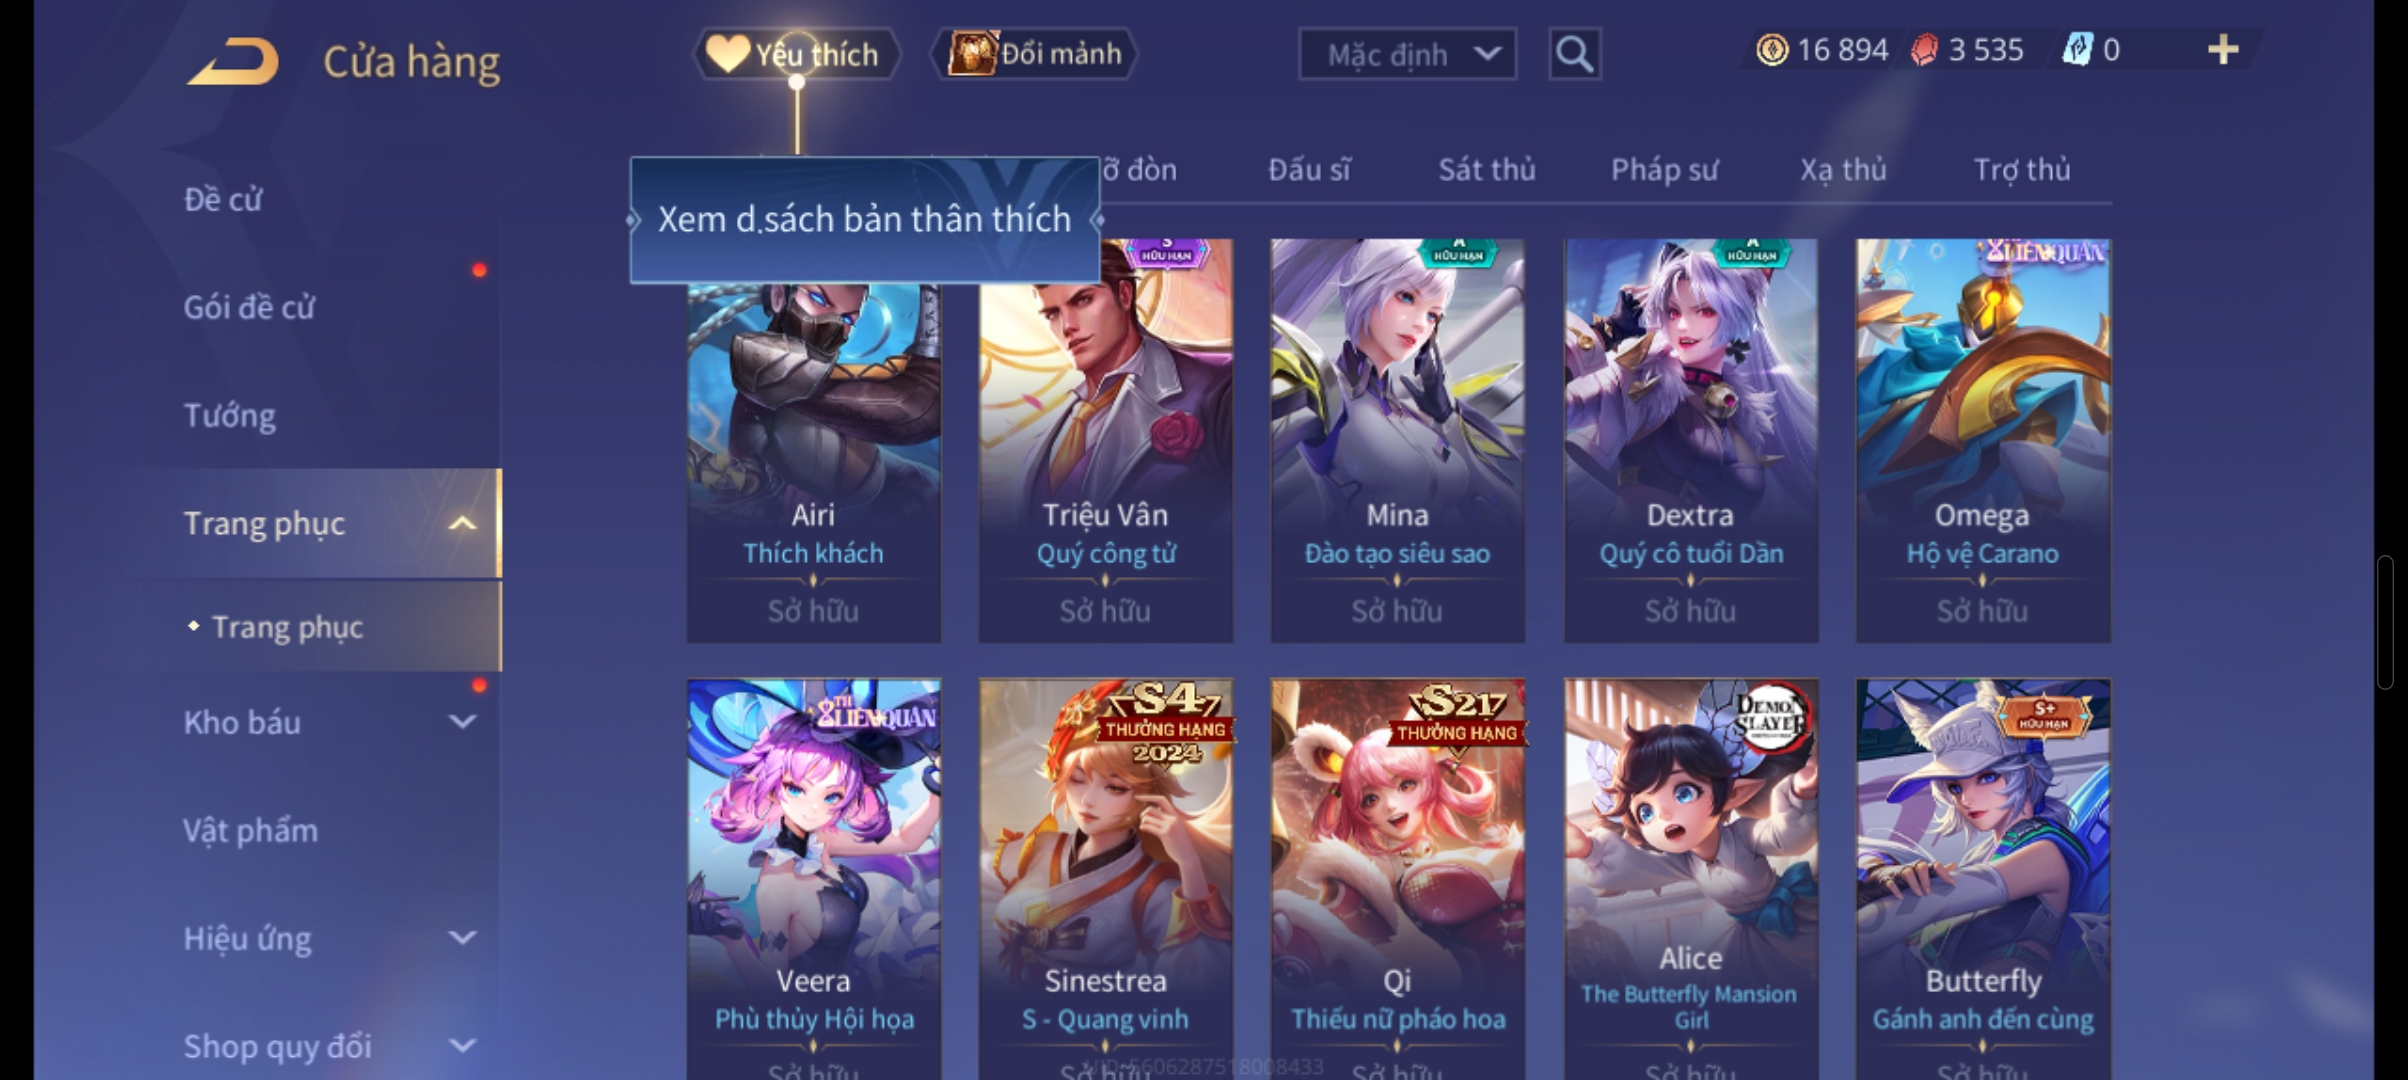Open Gói đề cử in sidebar

[x=249, y=307]
